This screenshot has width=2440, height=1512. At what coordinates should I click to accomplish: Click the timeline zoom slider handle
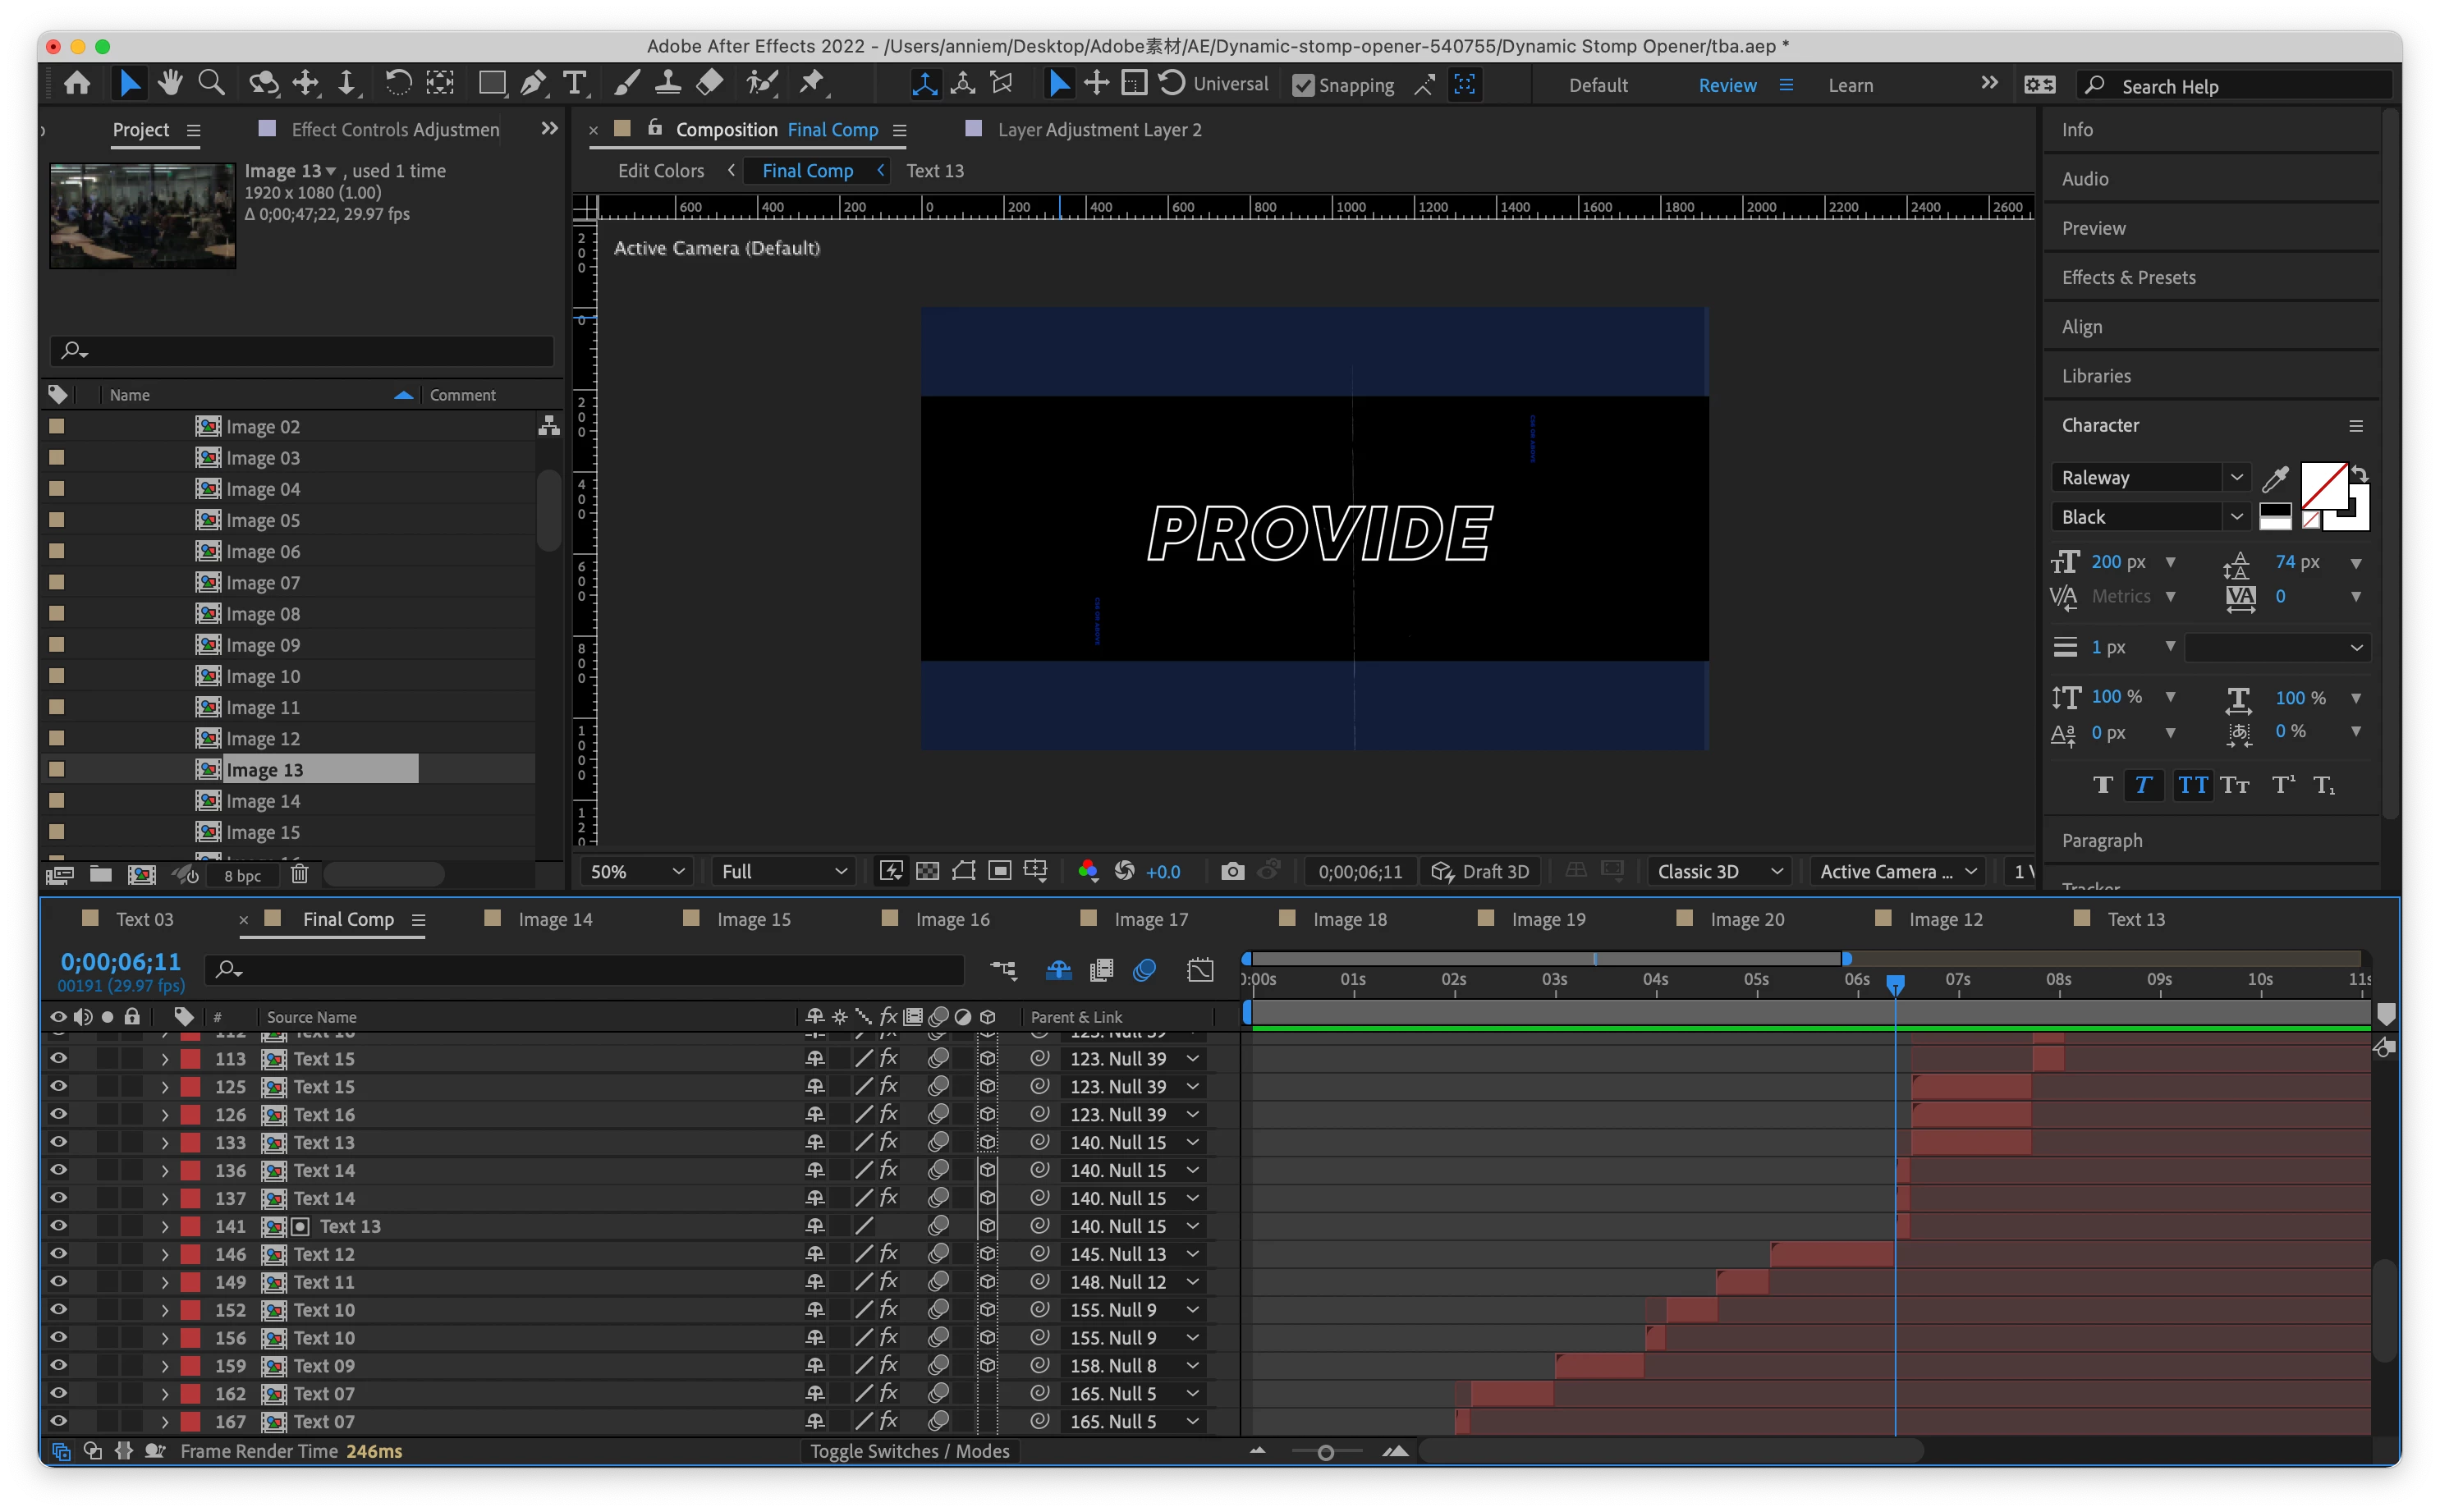1326,1452
